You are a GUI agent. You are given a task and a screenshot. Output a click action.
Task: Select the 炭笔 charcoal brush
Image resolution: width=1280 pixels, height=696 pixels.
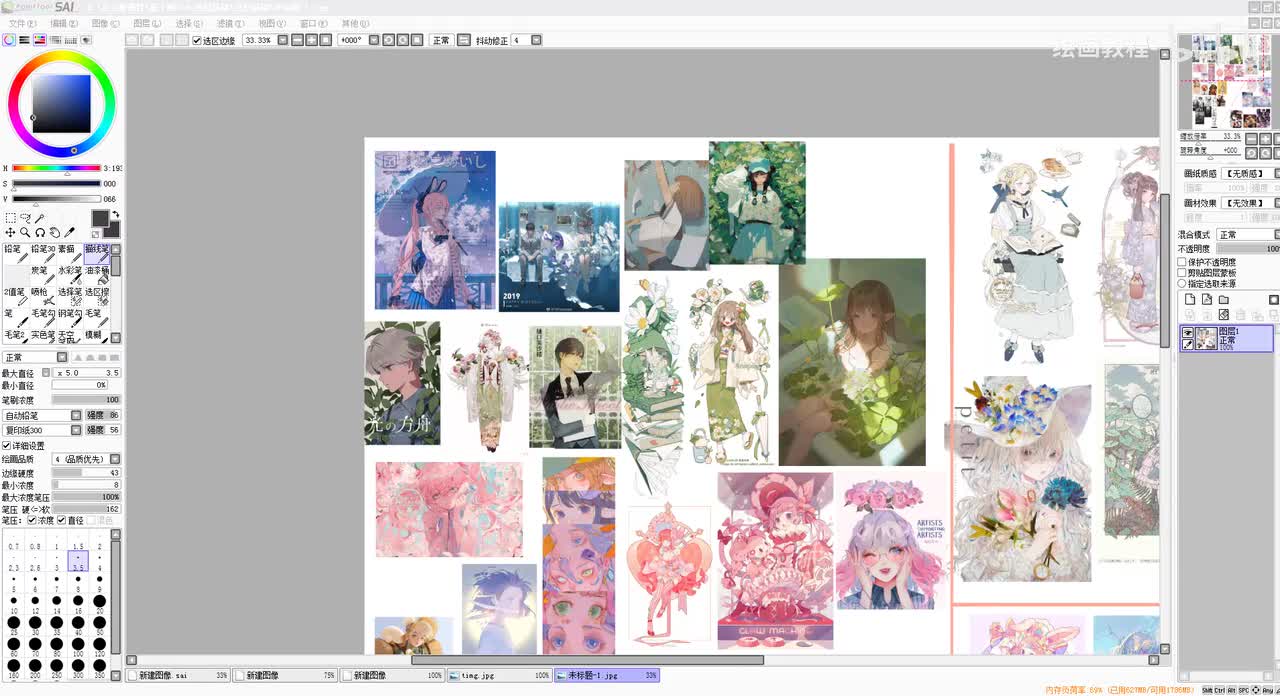click(x=42, y=275)
